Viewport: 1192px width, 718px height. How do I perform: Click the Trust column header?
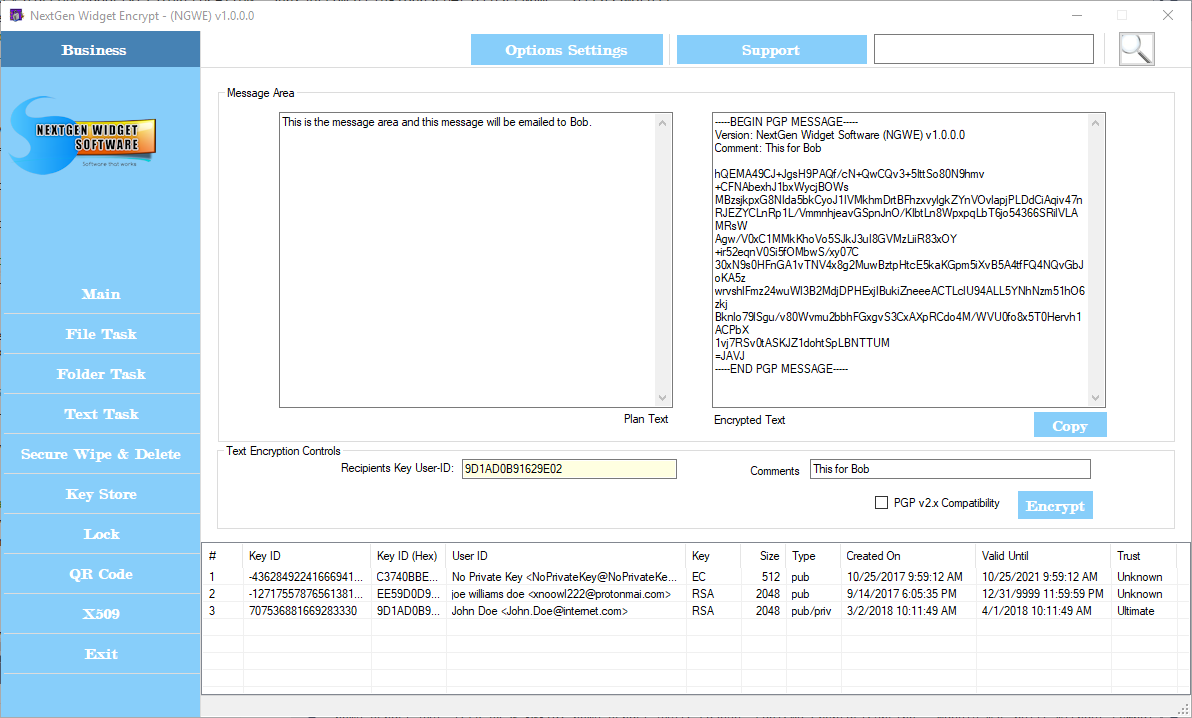pyautogui.click(x=1146, y=556)
